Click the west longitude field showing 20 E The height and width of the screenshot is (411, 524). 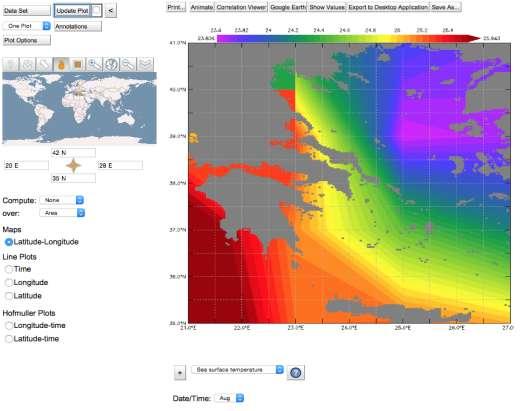click(x=26, y=165)
